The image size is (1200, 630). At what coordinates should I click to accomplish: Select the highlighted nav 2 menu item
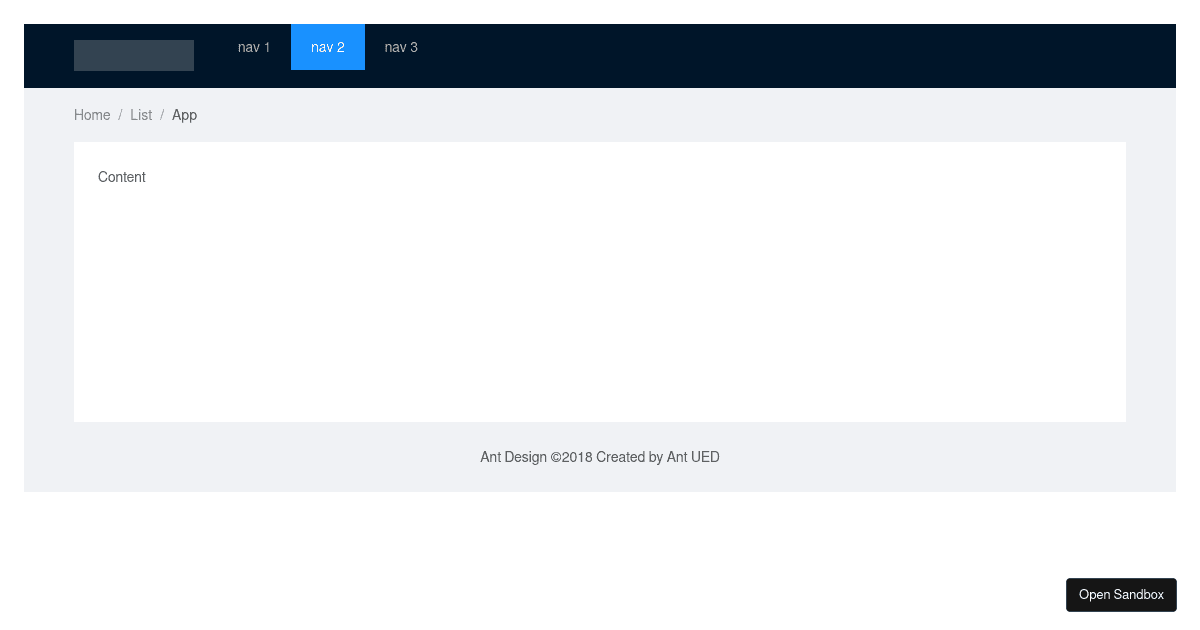click(328, 47)
